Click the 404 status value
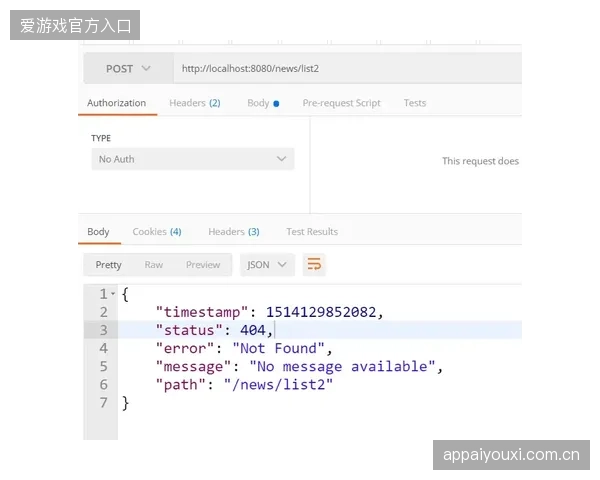 (253, 330)
